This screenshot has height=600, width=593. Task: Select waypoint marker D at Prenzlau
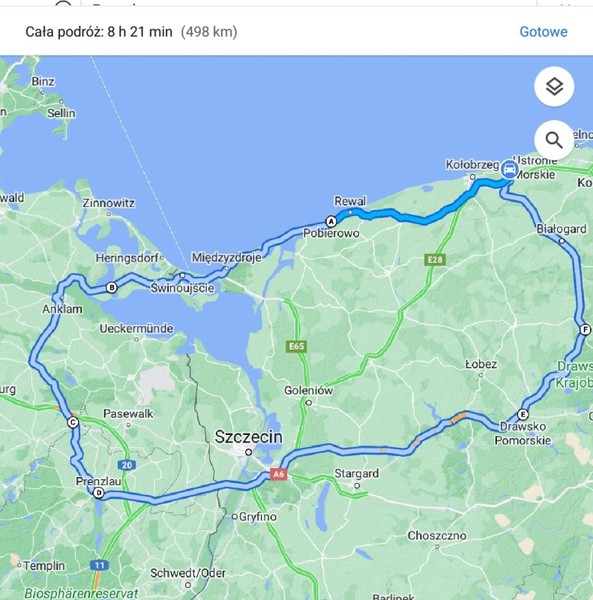[99, 493]
